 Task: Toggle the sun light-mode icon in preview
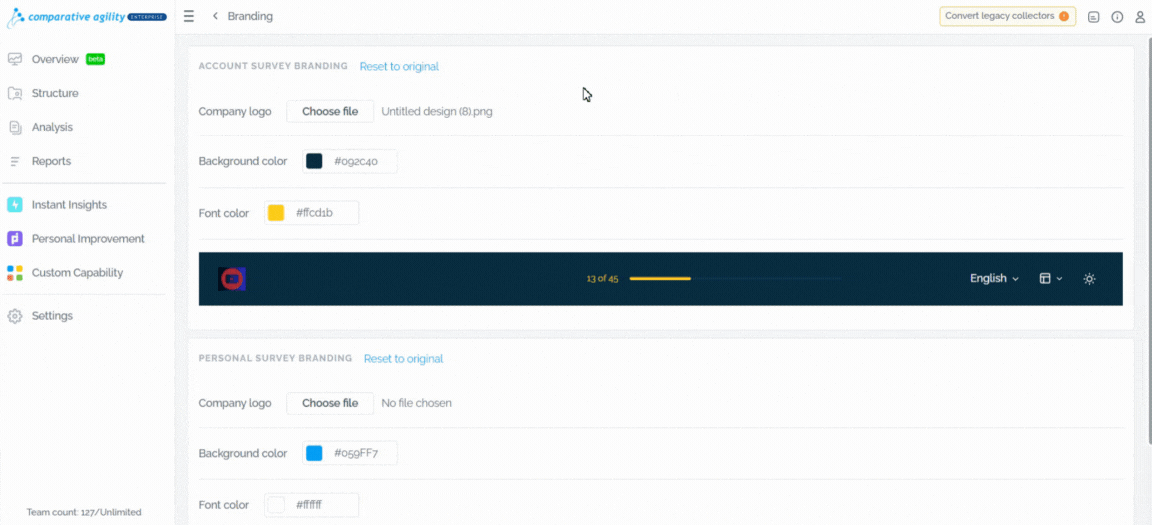[x=1090, y=279]
